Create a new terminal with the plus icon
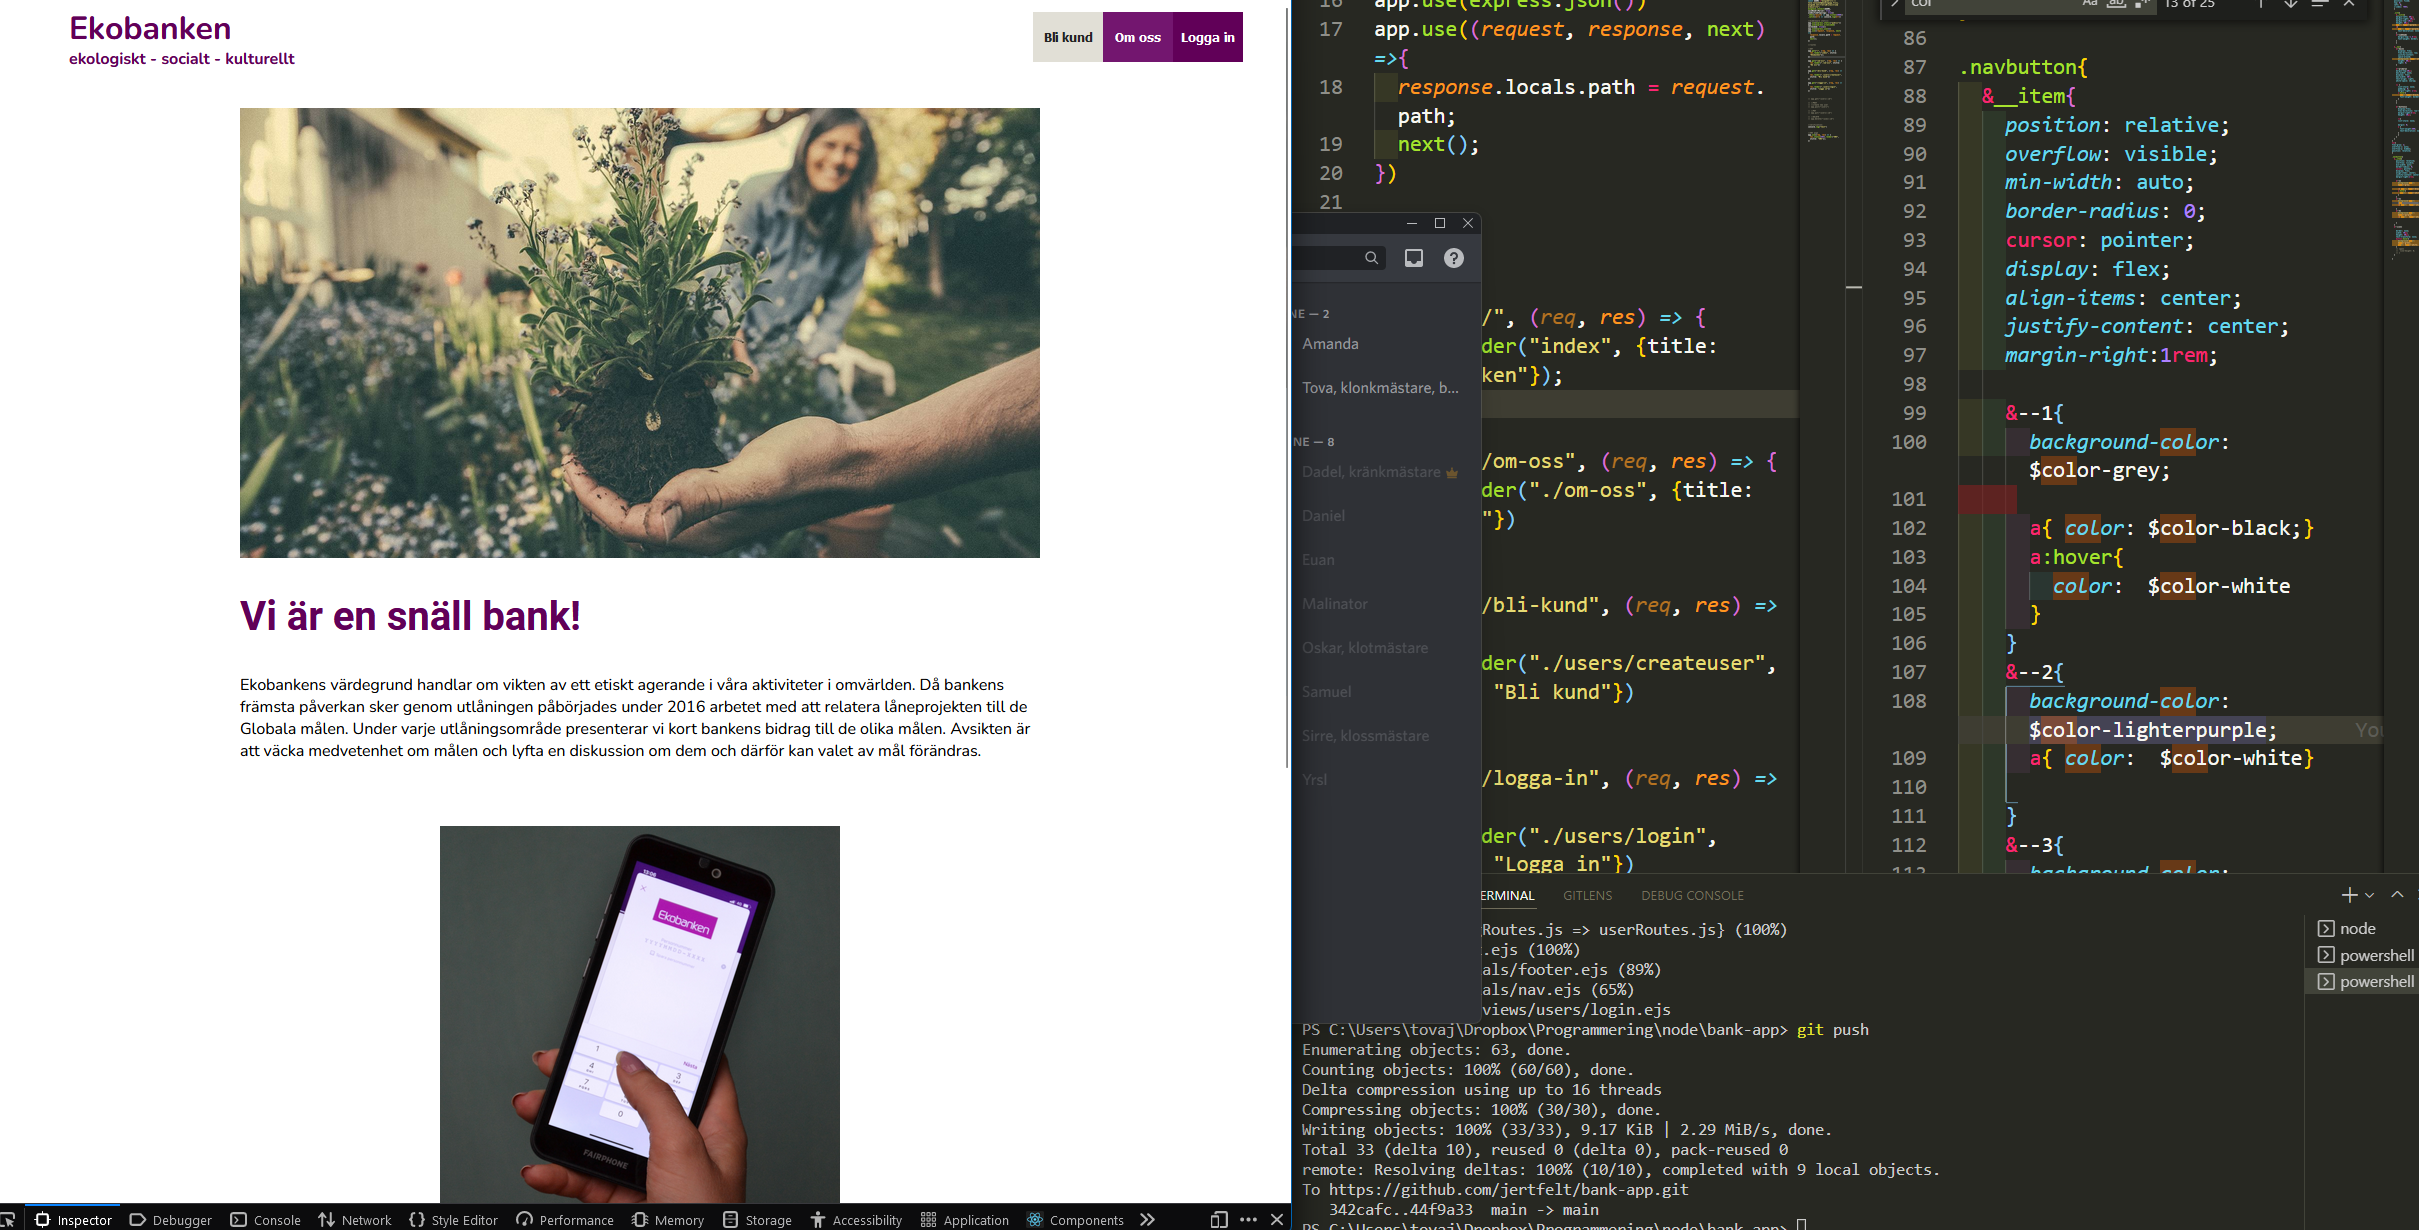The image size is (2419, 1230). point(2350,895)
